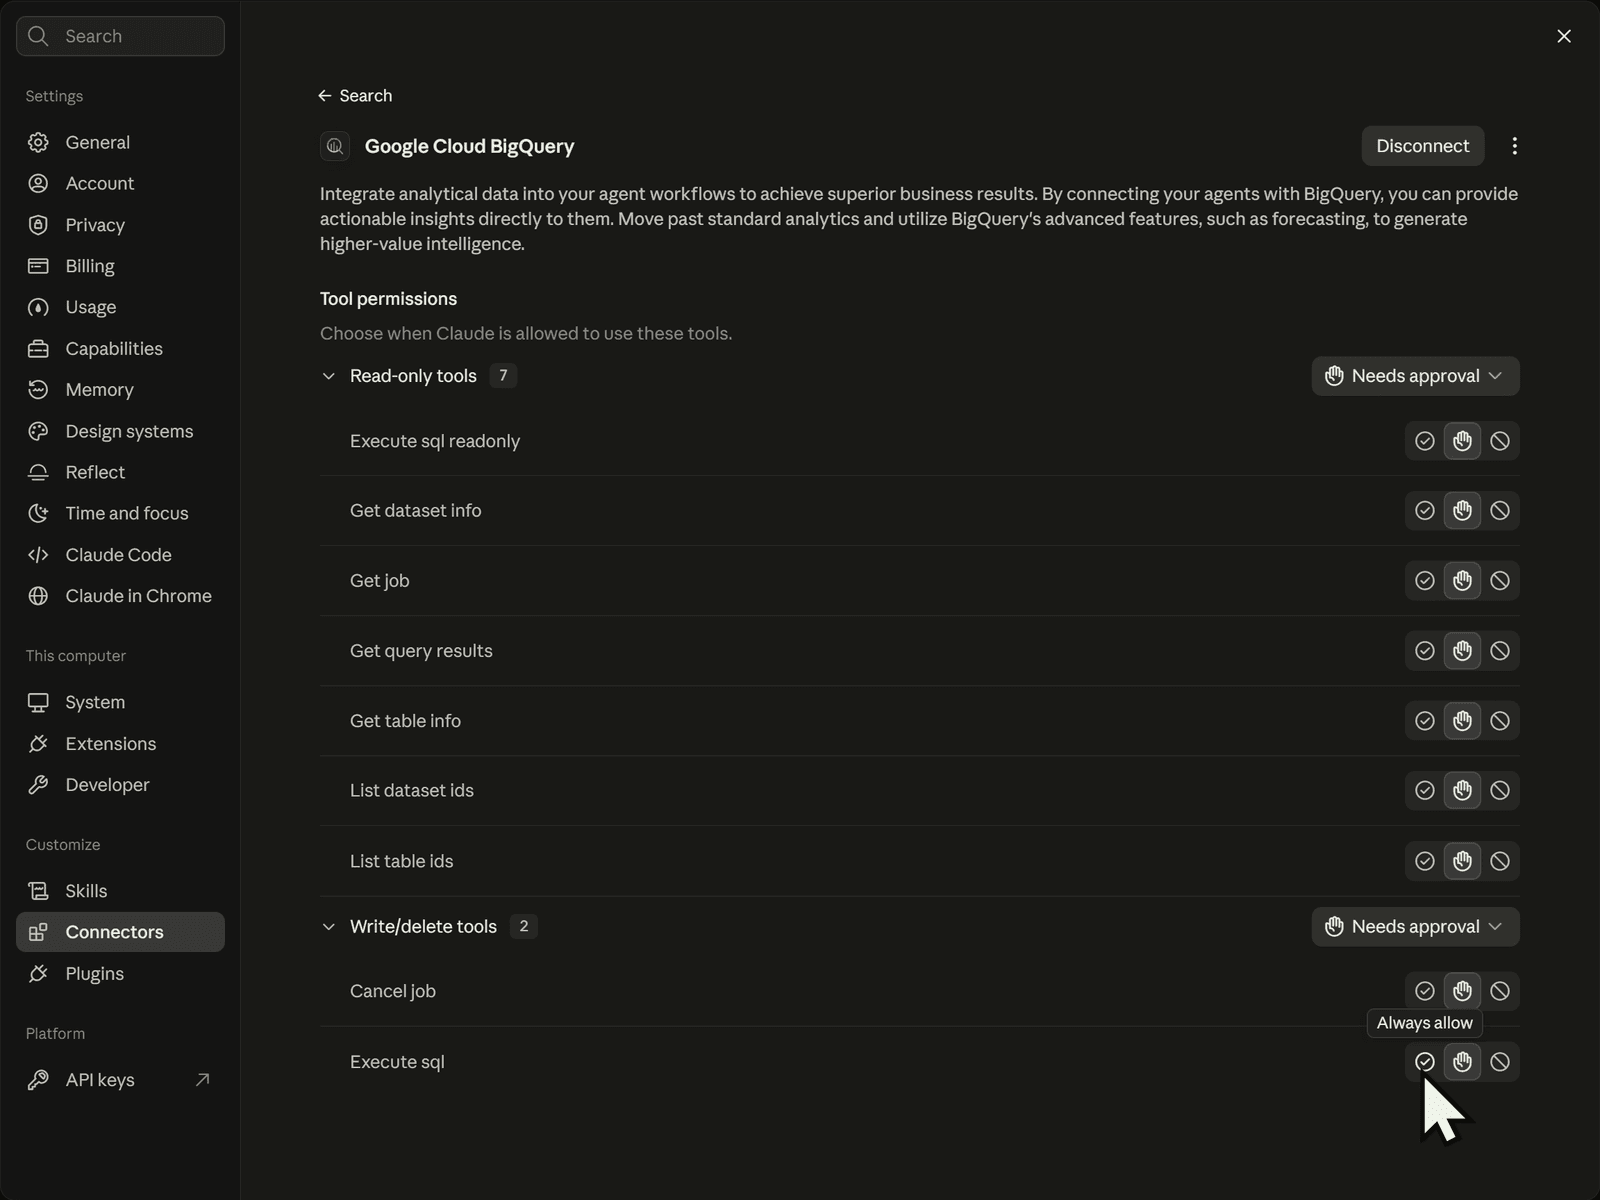Block the Get table info tool

point(1499,721)
